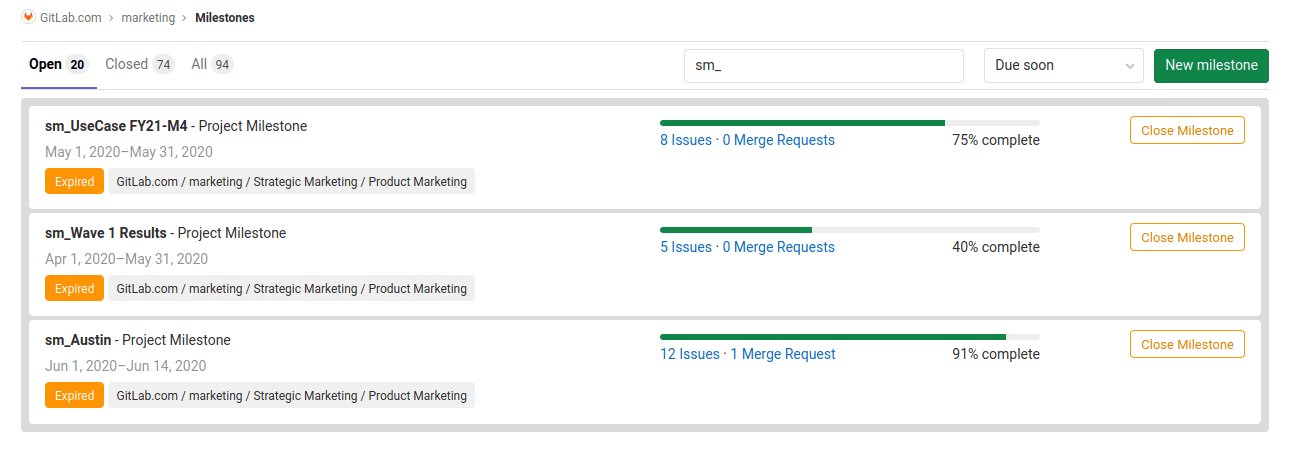This screenshot has width=1291, height=449.
Task: Close Milestone sm_Austin
Action: click(1187, 345)
